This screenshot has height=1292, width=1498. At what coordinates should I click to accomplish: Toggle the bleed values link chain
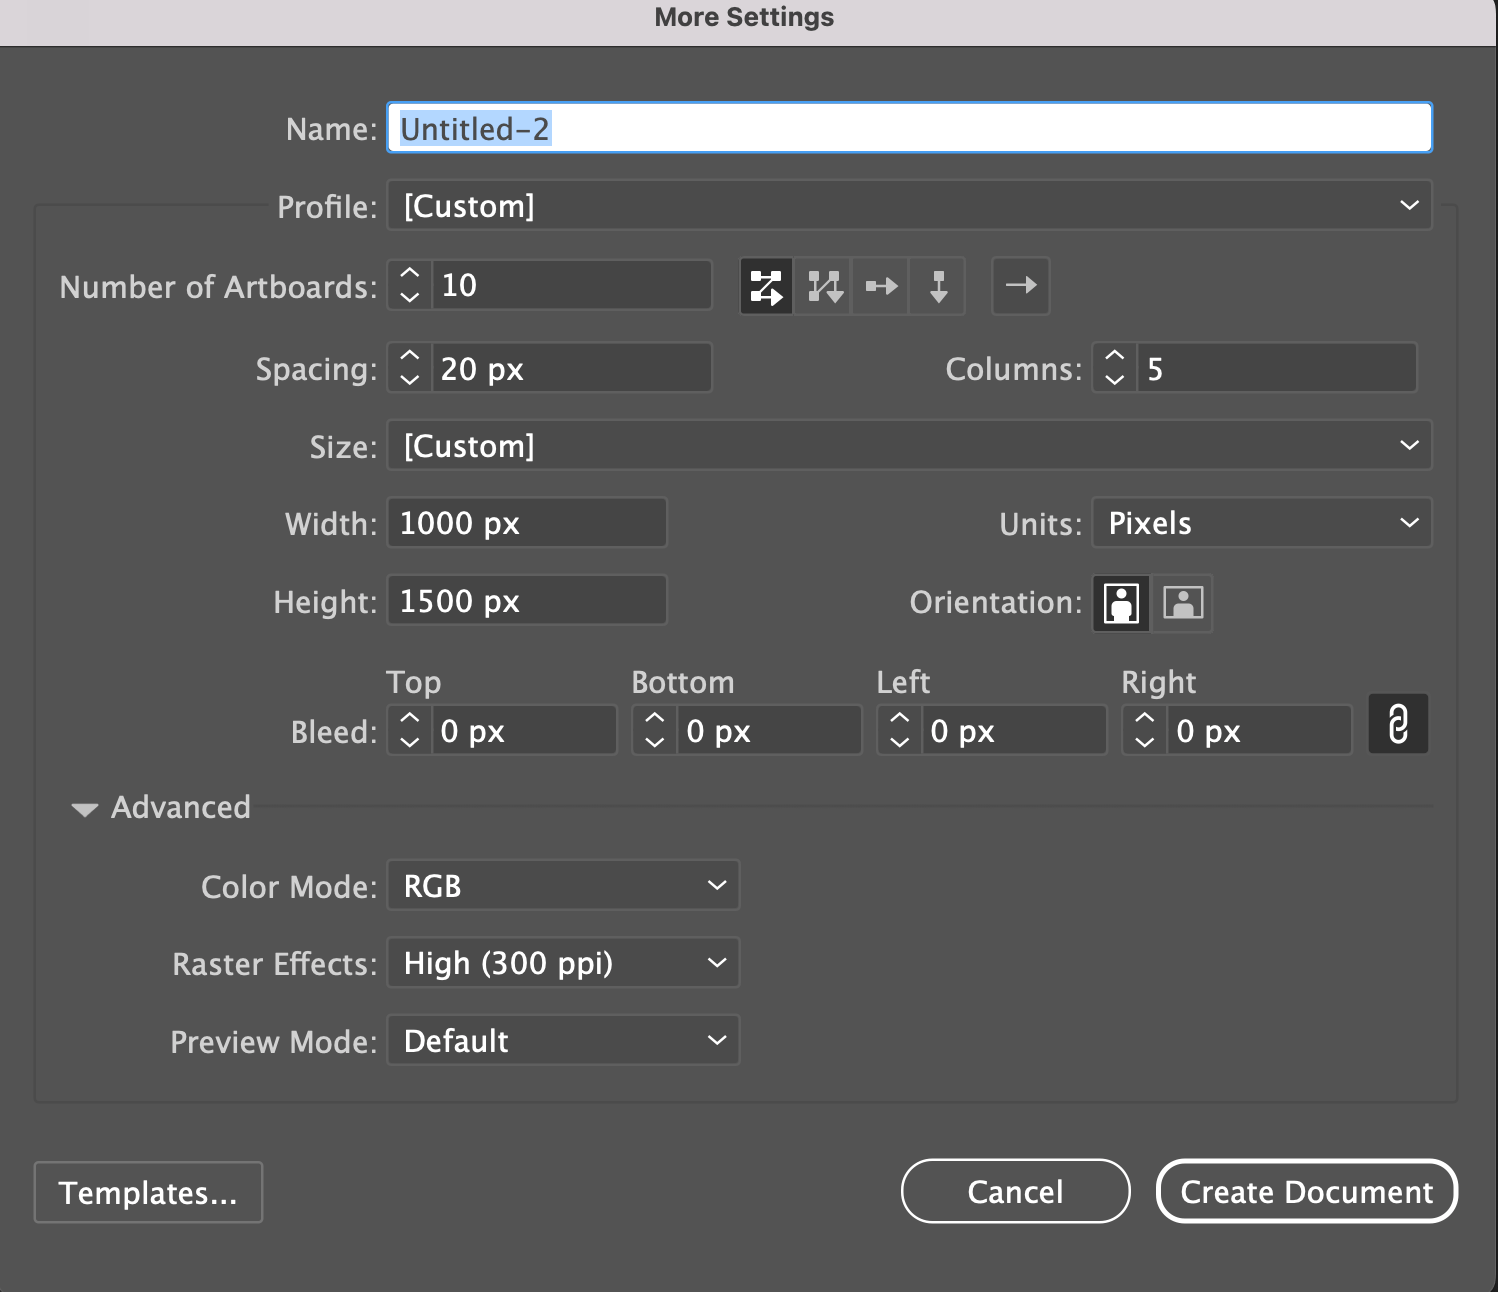tap(1397, 723)
